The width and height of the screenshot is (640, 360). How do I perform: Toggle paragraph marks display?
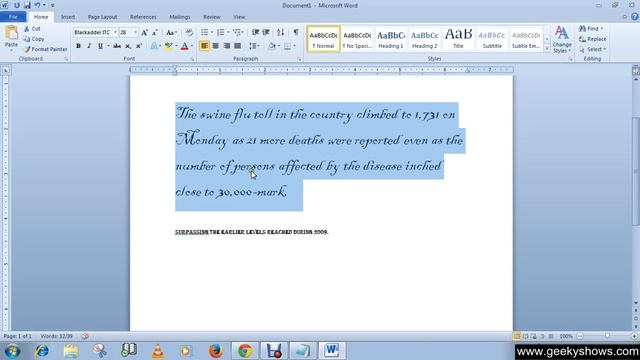point(296,32)
